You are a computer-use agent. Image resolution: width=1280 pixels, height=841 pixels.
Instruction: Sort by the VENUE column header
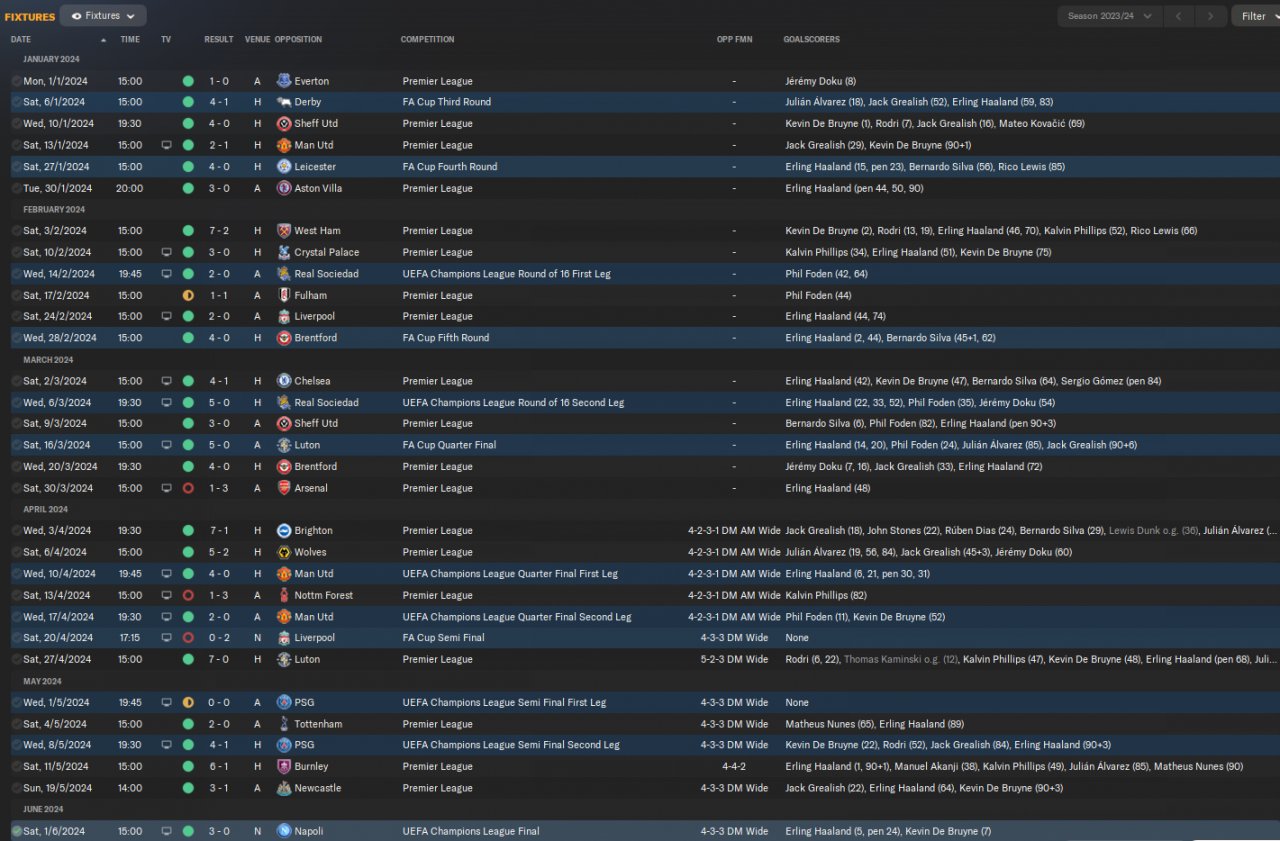(258, 40)
